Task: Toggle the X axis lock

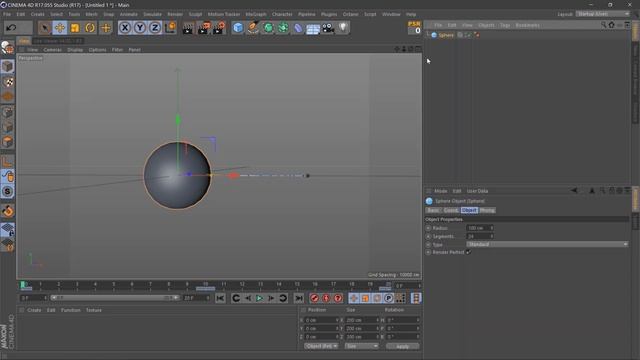Action: click(x=125, y=28)
